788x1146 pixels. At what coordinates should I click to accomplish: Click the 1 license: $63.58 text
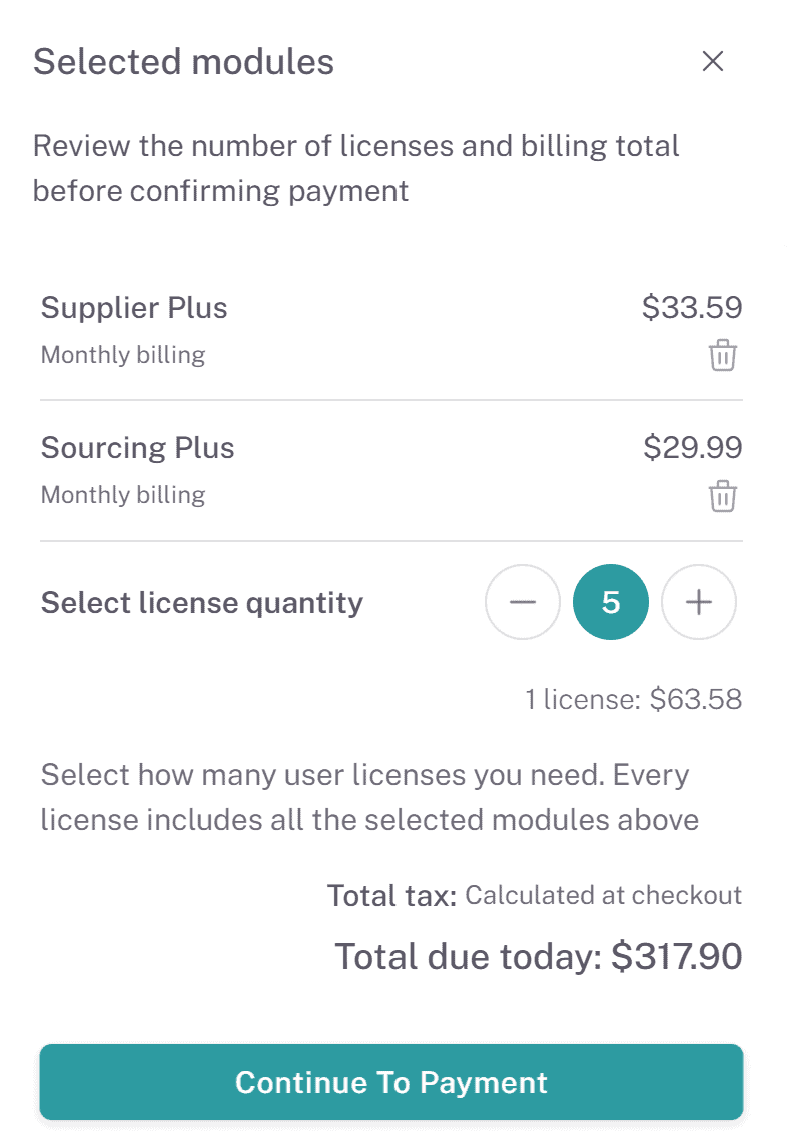point(634,699)
